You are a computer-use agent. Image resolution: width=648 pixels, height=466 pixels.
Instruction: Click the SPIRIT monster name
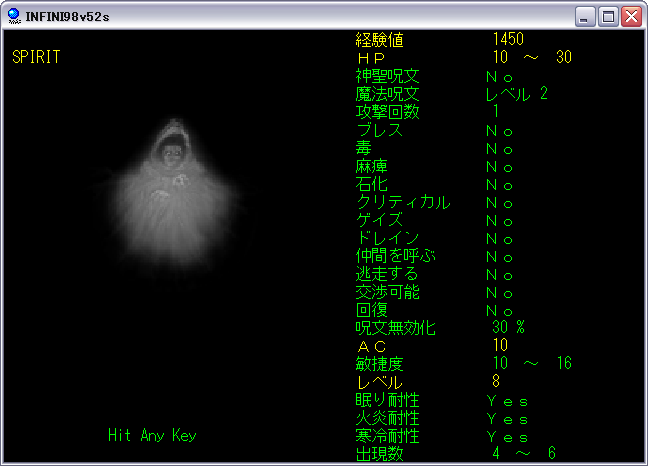[x=36, y=57]
